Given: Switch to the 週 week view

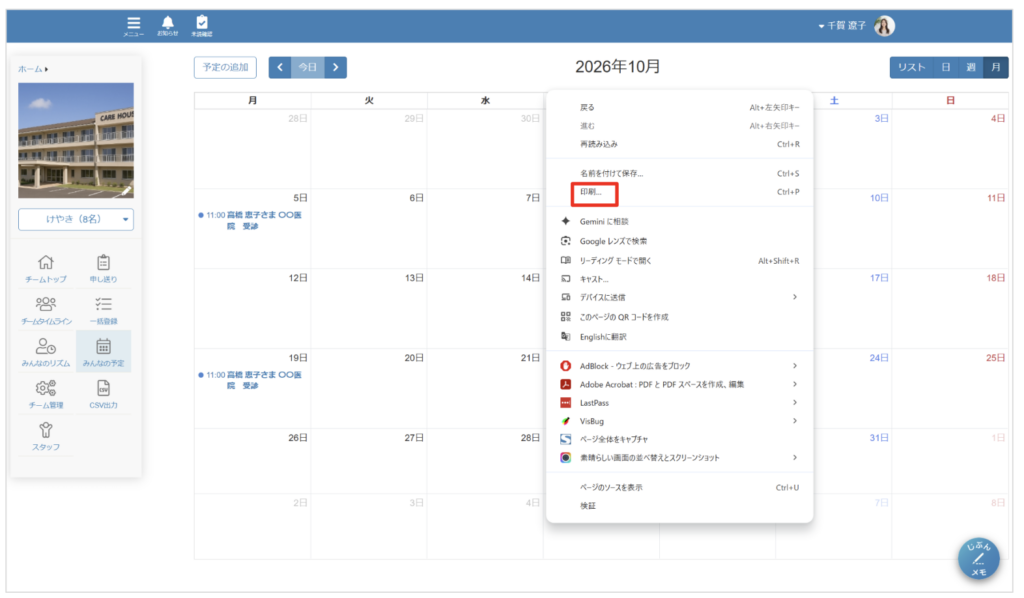Looking at the screenshot, I should [971, 67].
